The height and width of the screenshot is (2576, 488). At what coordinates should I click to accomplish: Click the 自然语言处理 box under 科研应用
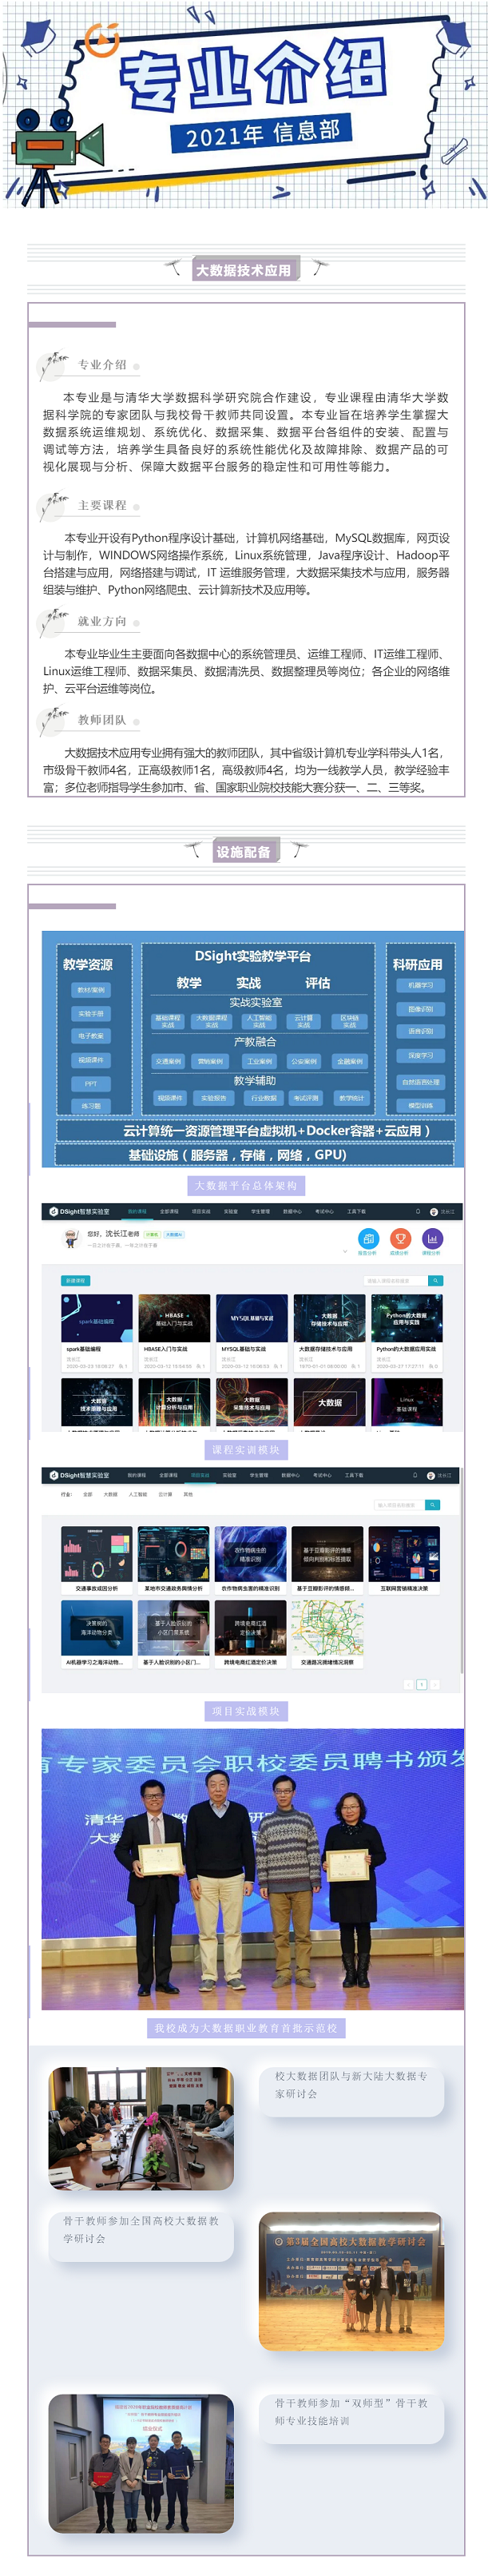pos(421,1082)
